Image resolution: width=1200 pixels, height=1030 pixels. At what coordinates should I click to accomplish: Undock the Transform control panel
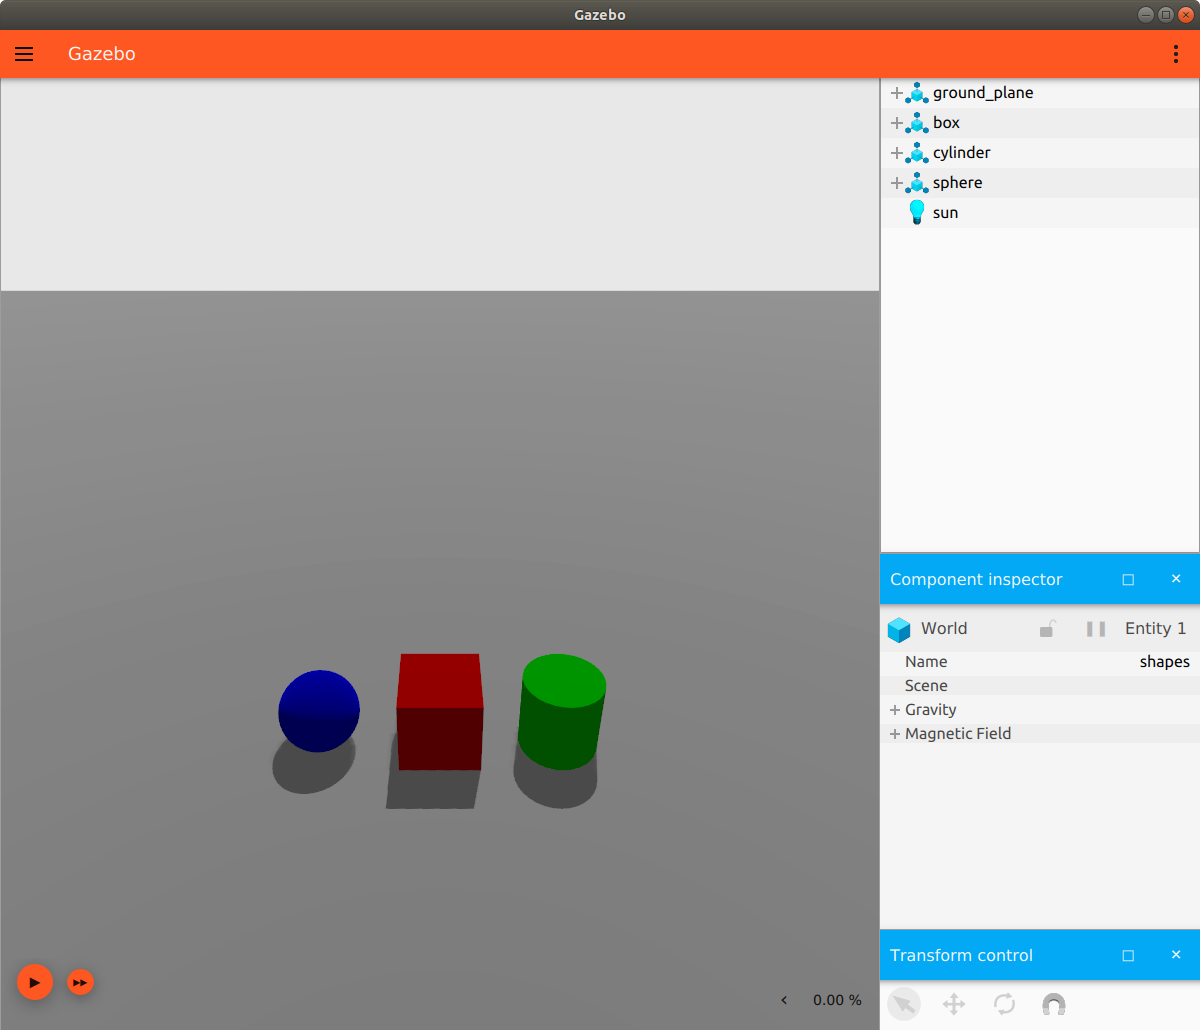[x=1128, y=955]
